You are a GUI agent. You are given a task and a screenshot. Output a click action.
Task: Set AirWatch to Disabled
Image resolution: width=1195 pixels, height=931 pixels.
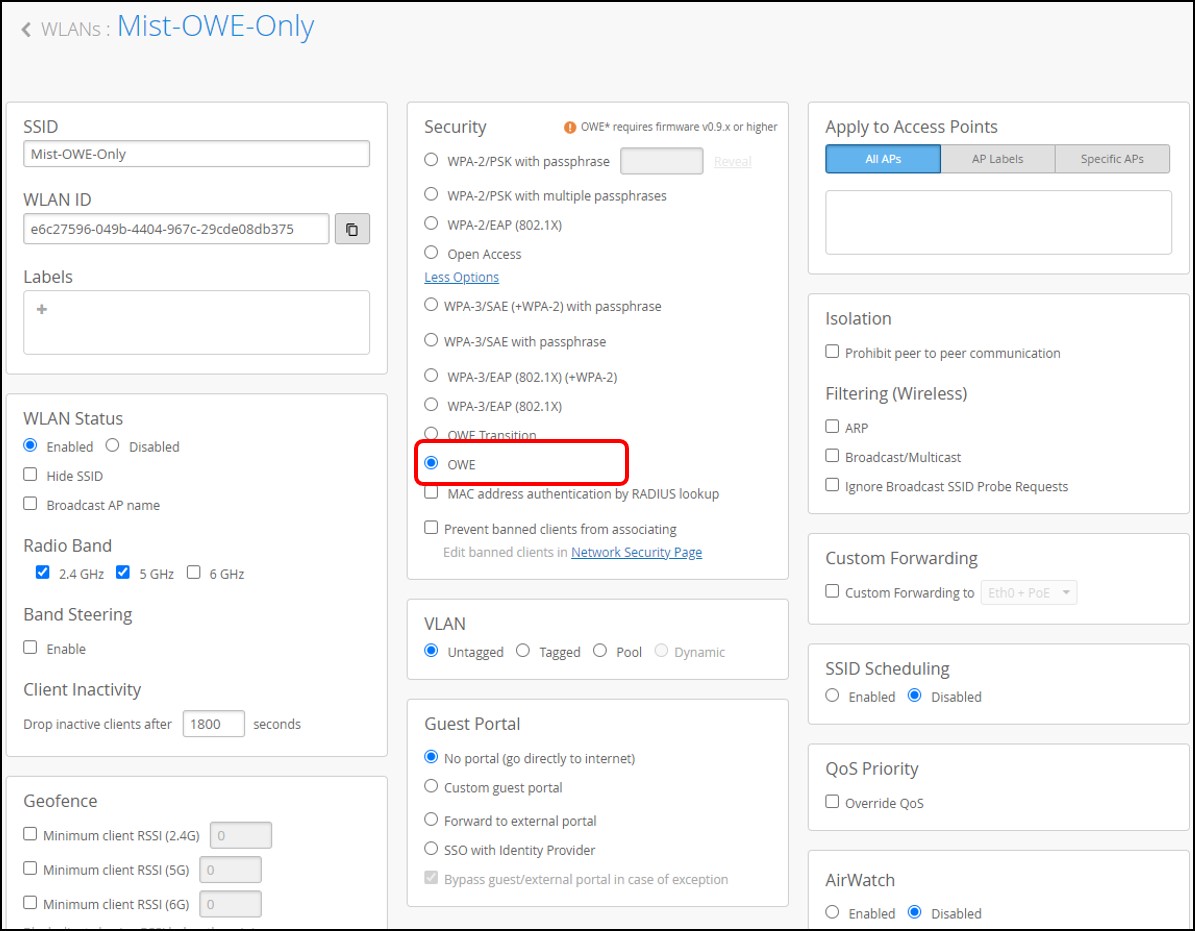tap(915, 912)
